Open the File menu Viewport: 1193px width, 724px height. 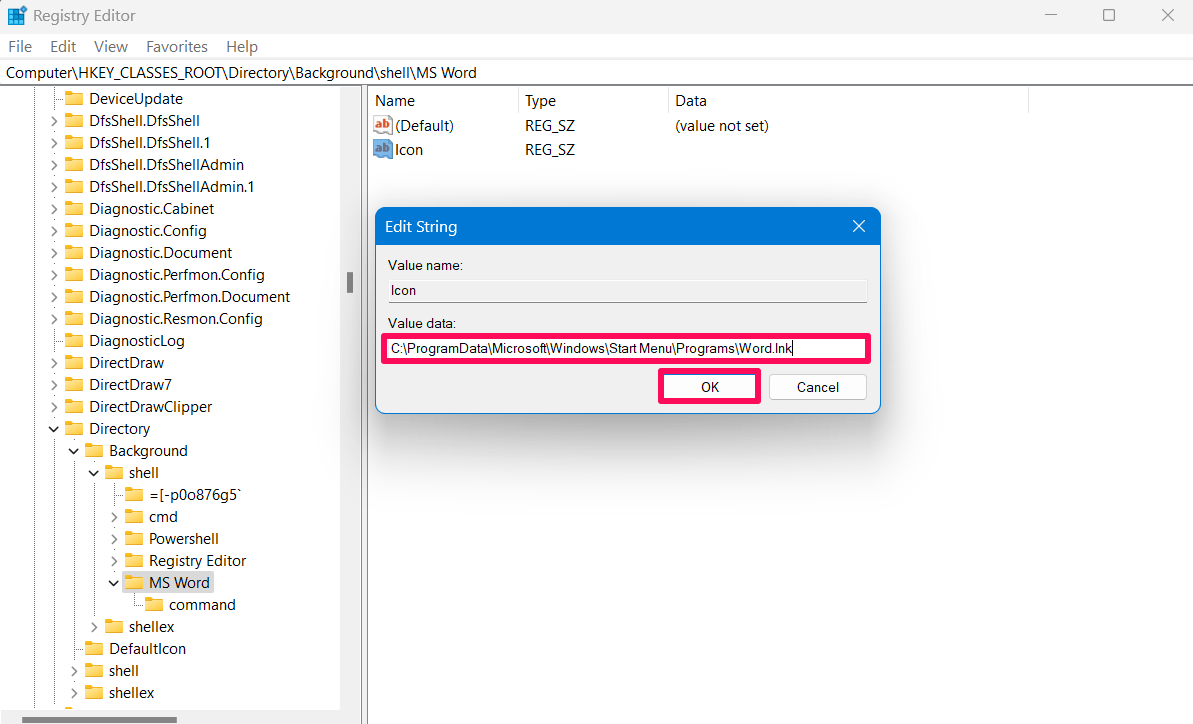click(x=20, y=46)
